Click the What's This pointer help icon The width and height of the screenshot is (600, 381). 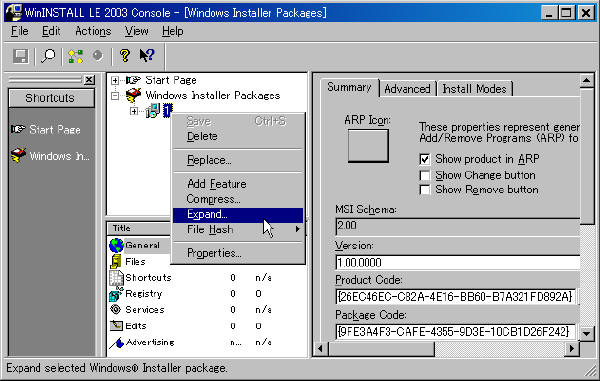147,56
